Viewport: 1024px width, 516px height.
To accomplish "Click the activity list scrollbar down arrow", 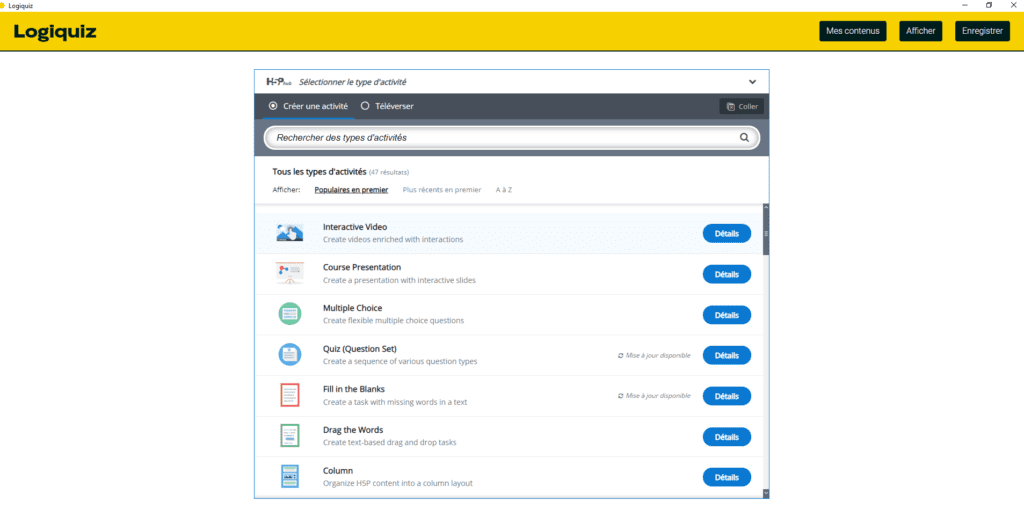I will click(x=766, y=492).
